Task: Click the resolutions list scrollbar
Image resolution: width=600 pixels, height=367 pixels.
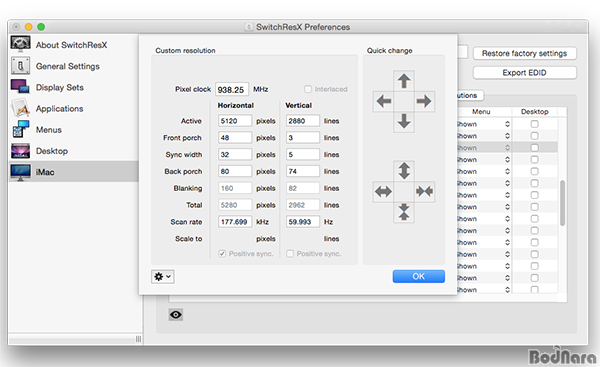Action: coord(562,203)
